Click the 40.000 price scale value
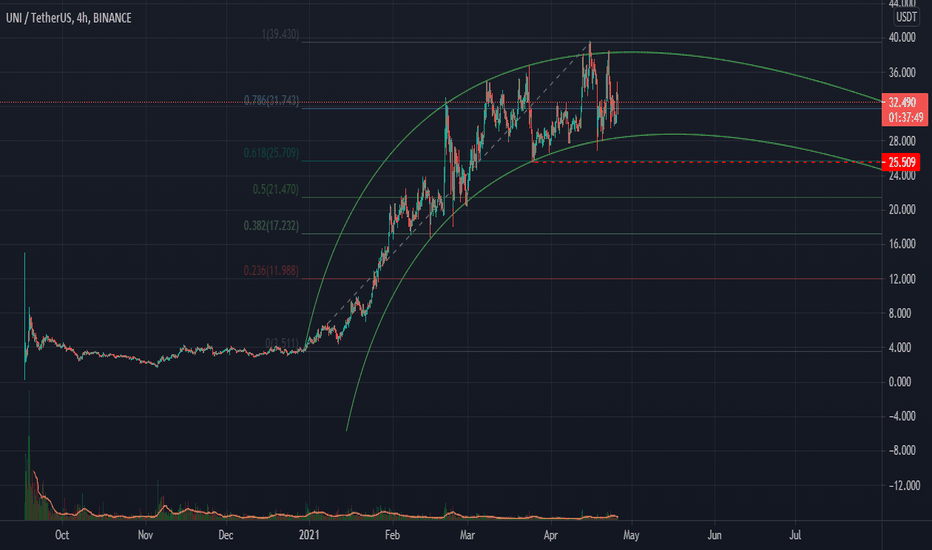 pyautogui.click(x=902, y=37)
